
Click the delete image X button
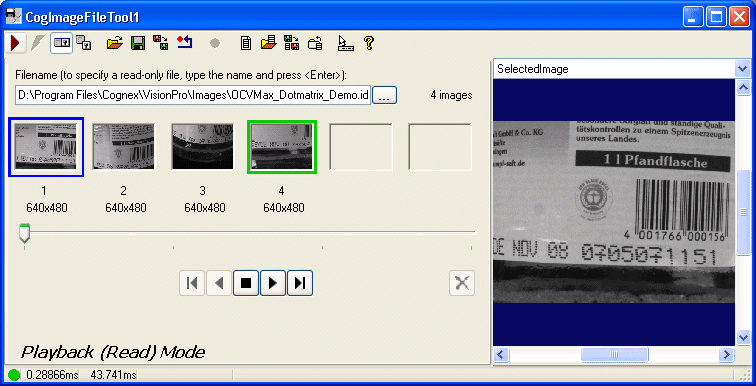(462, 283)
